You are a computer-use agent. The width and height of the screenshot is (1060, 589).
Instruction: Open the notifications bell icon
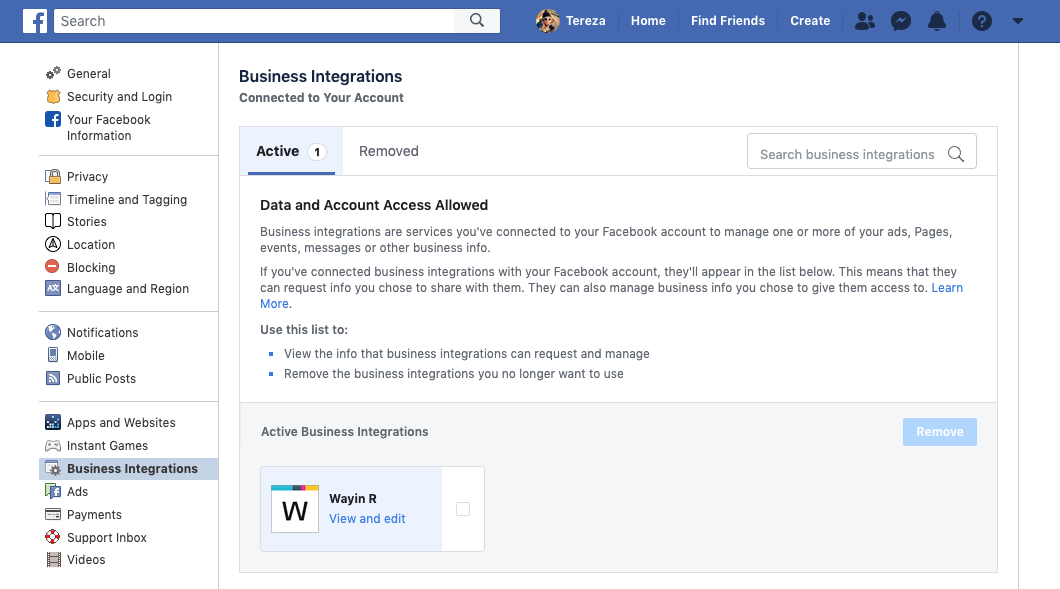[936, 21]
